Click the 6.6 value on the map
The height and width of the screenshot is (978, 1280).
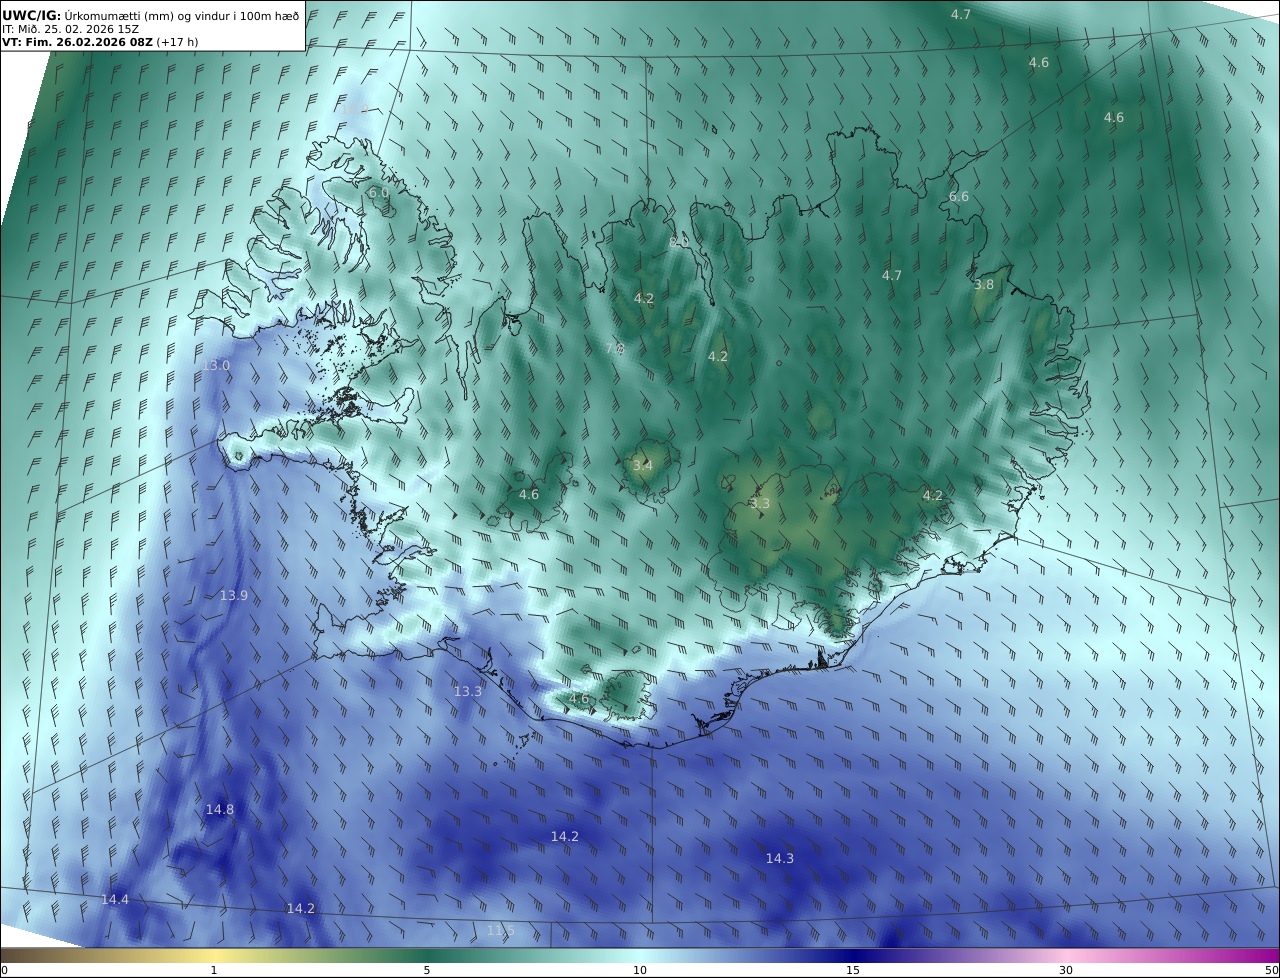(x=959, y=197)
